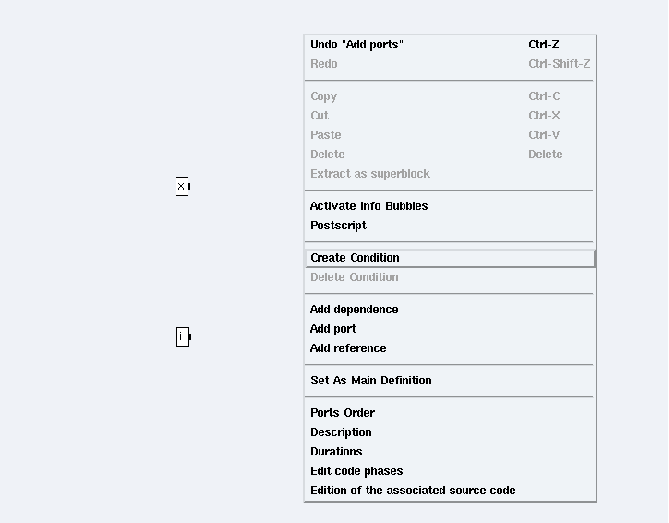Image resolution: width=669 pixels, height=523 pixels.
Task: Open Durations from the context menu
Action: (x=450, y=451)
